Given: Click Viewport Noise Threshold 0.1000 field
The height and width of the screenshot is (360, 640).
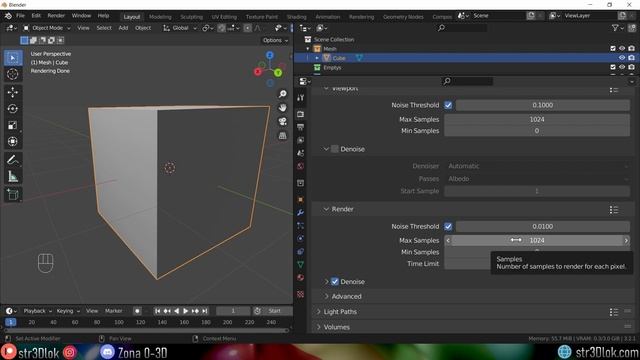Looking at the screenshot, I should (542, 105).
